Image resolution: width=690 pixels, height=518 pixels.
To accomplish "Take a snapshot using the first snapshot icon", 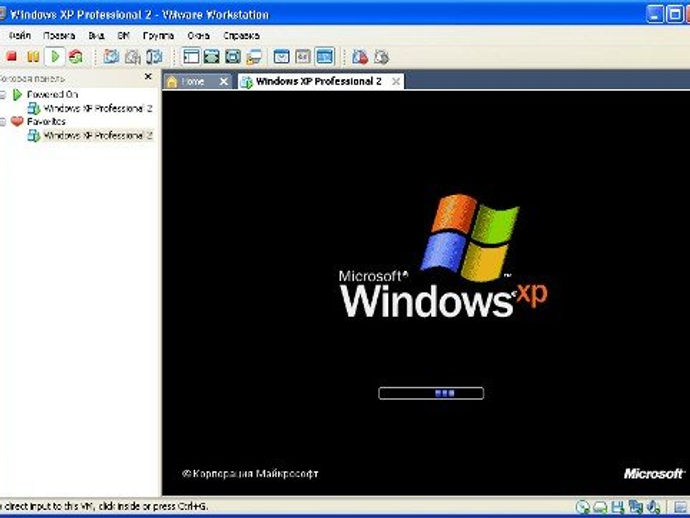I will 111,56.
